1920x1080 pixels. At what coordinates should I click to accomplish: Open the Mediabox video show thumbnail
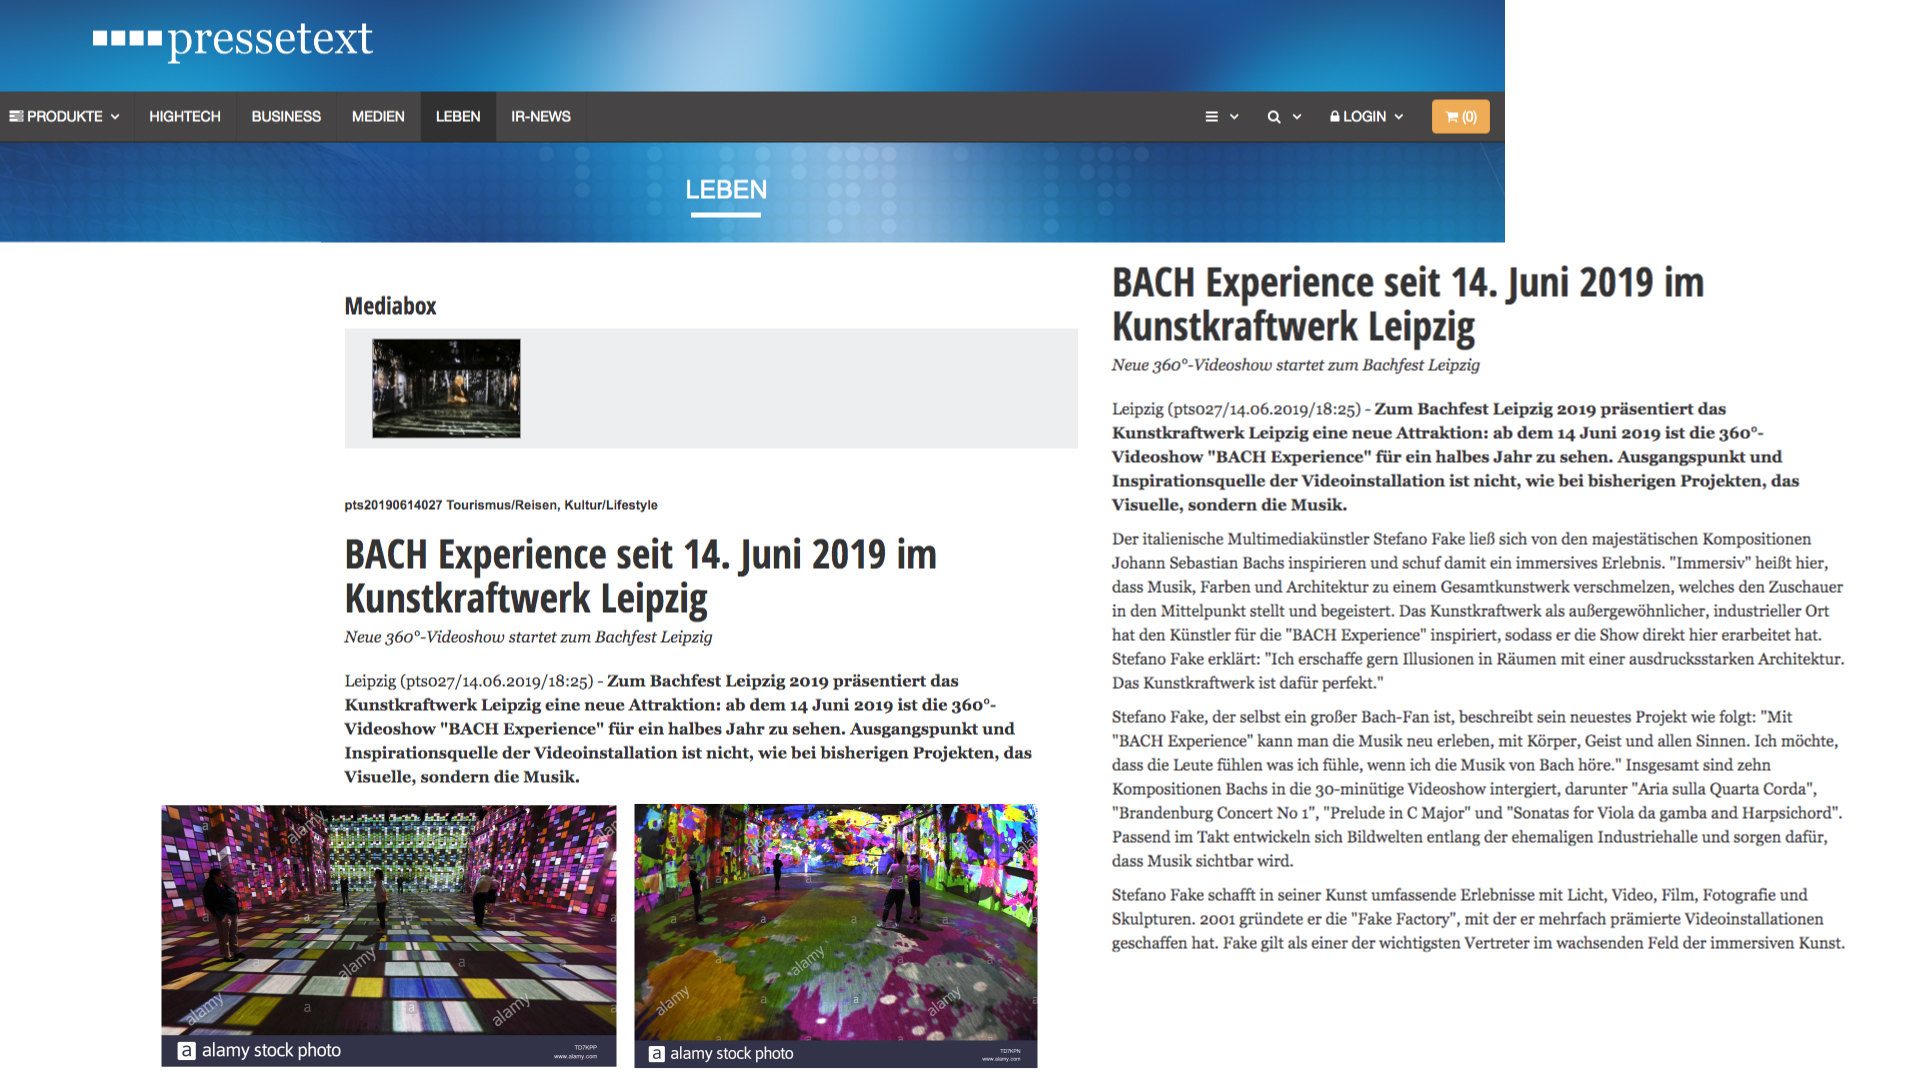click(446, 388)
